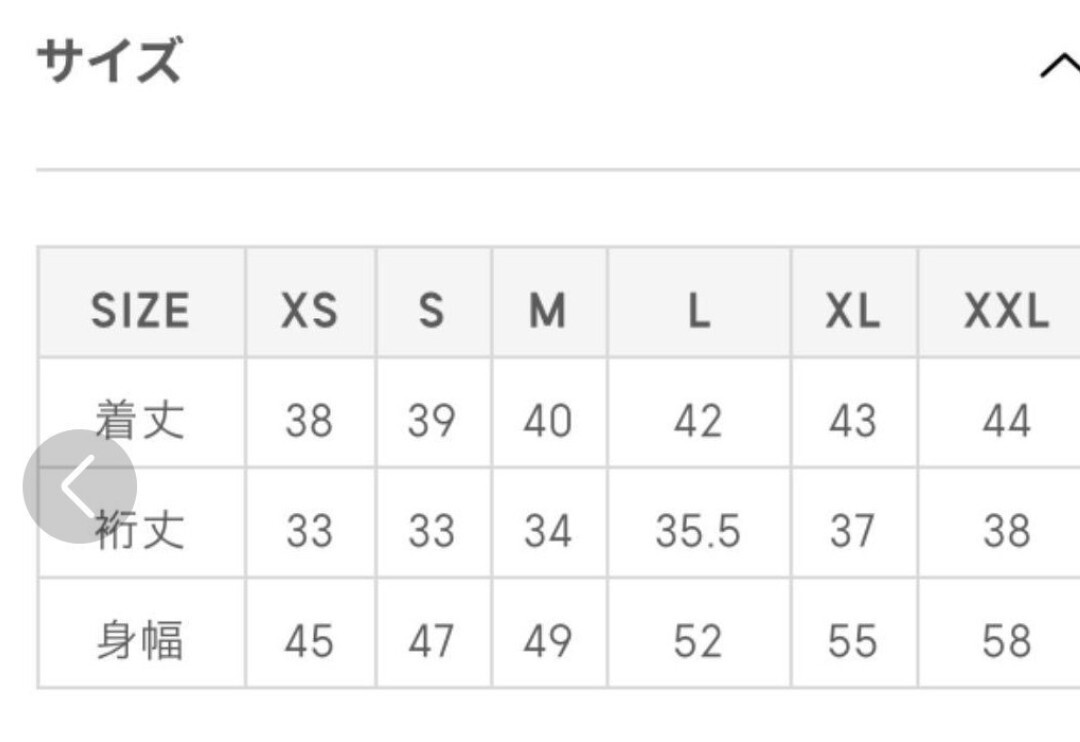Select the XL column header
This screenshot has width=1080, height=742.
[853, 310]
